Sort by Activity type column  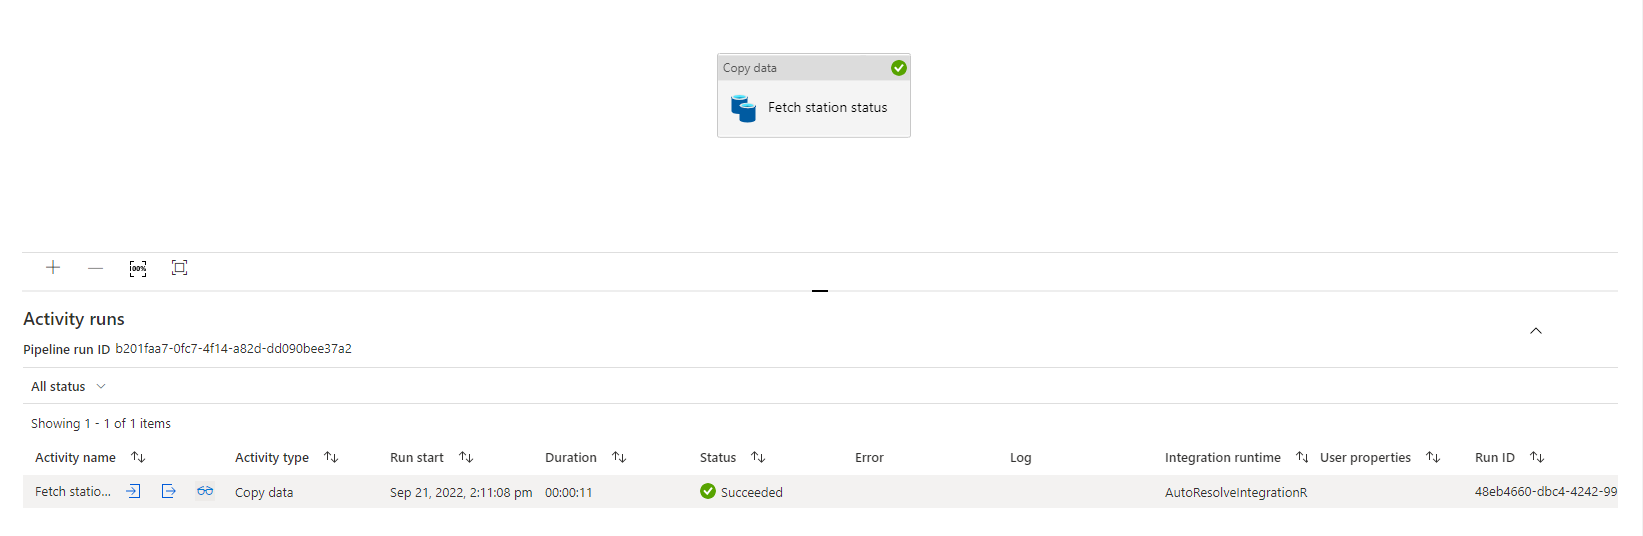(x=331, y=457)
